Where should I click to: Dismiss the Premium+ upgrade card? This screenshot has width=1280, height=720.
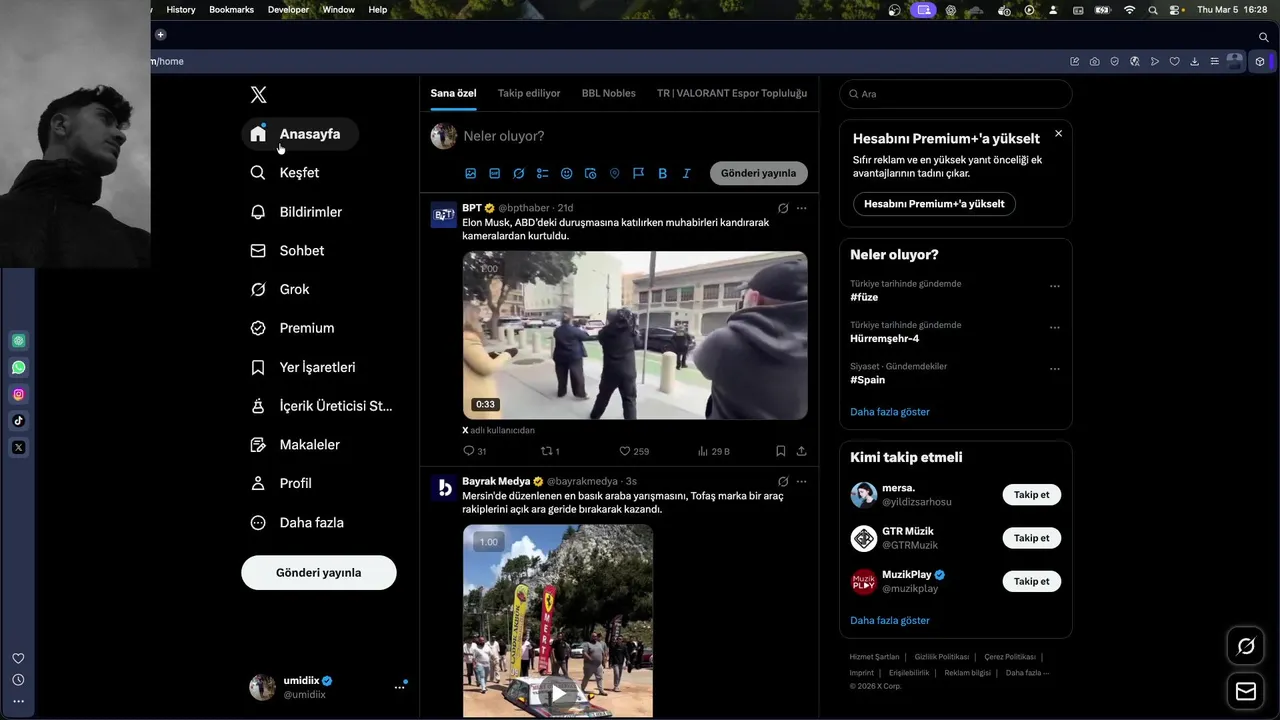[x=1058, y=133]
